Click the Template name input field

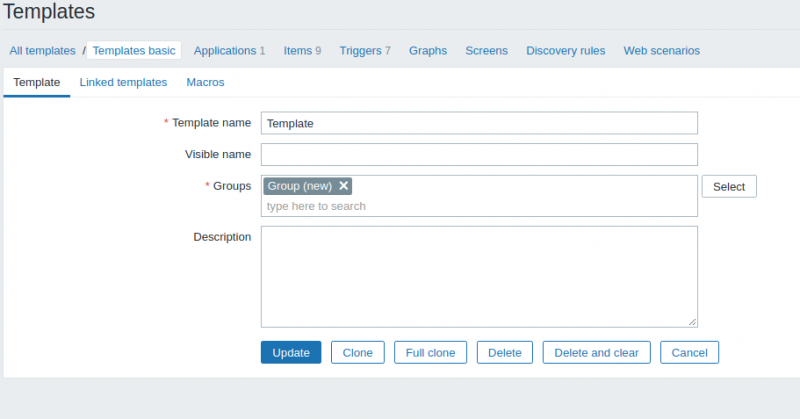coord(478,123)
